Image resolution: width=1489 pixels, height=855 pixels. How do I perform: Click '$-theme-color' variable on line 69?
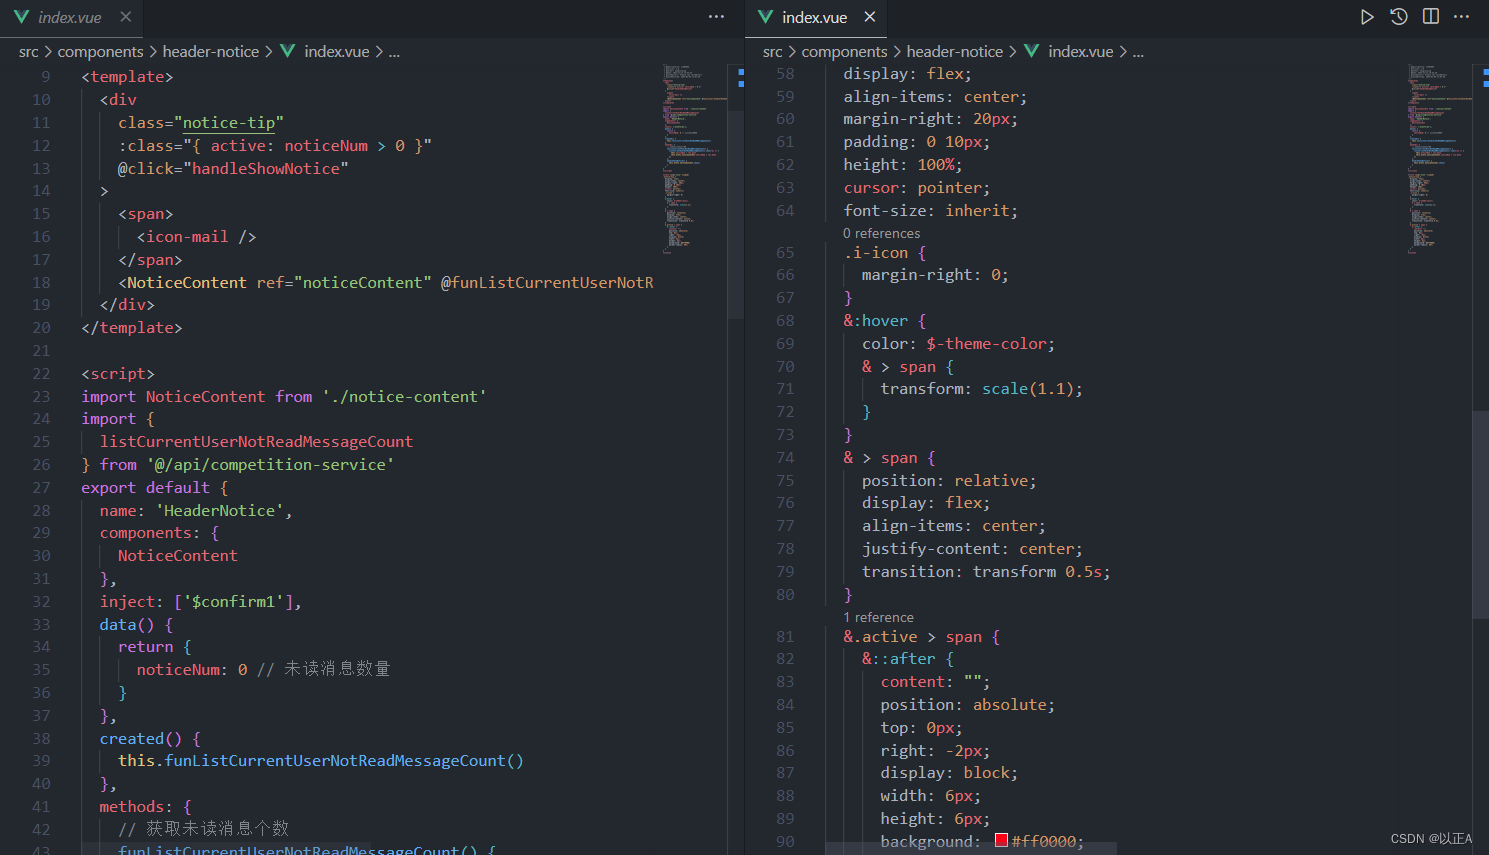(x=986, y=344)
